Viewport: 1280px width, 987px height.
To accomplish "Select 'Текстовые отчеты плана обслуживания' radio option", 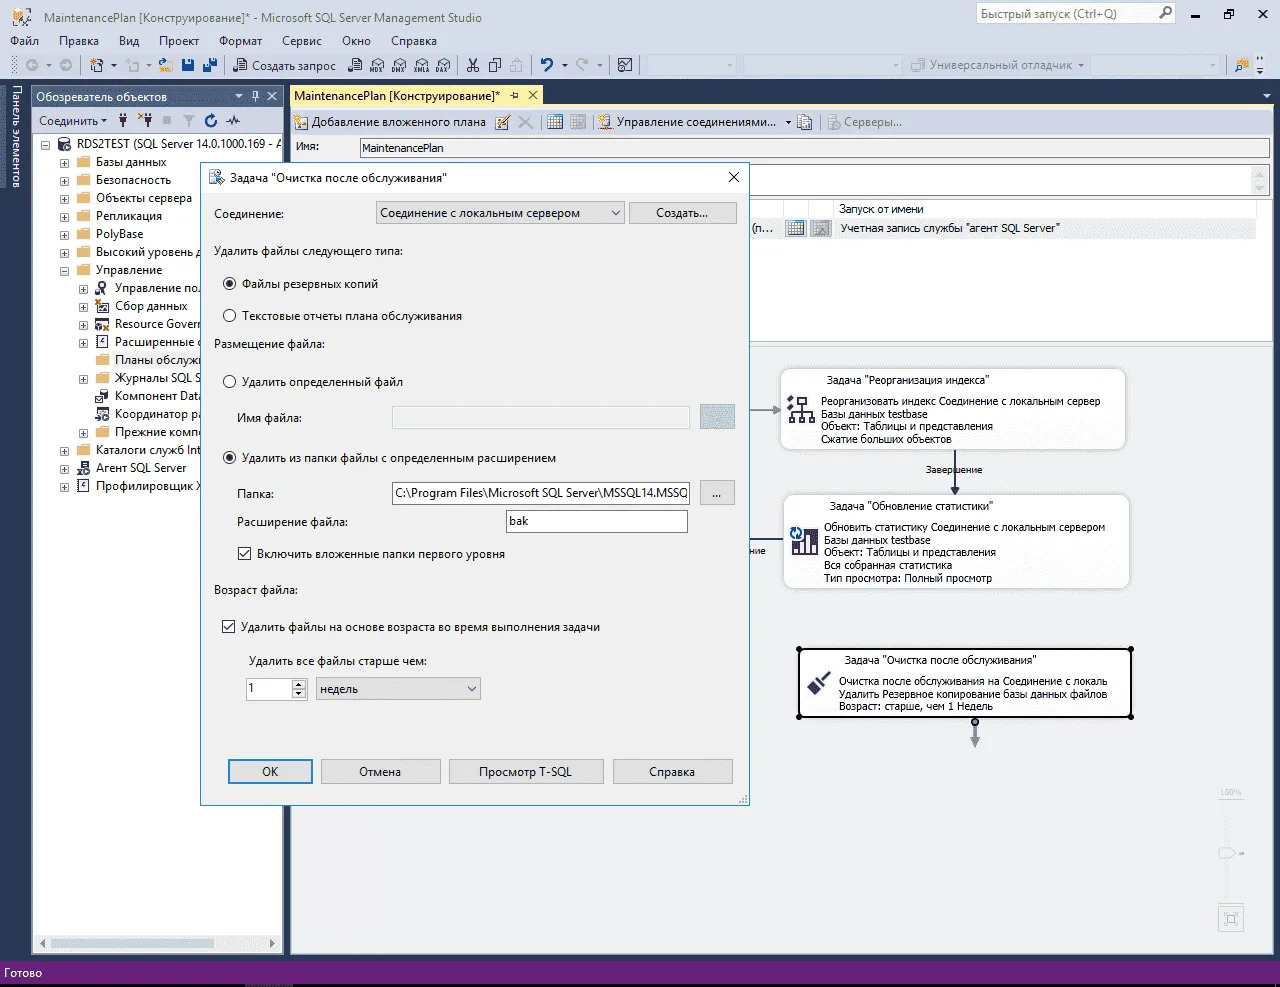I will click(230, 316).
